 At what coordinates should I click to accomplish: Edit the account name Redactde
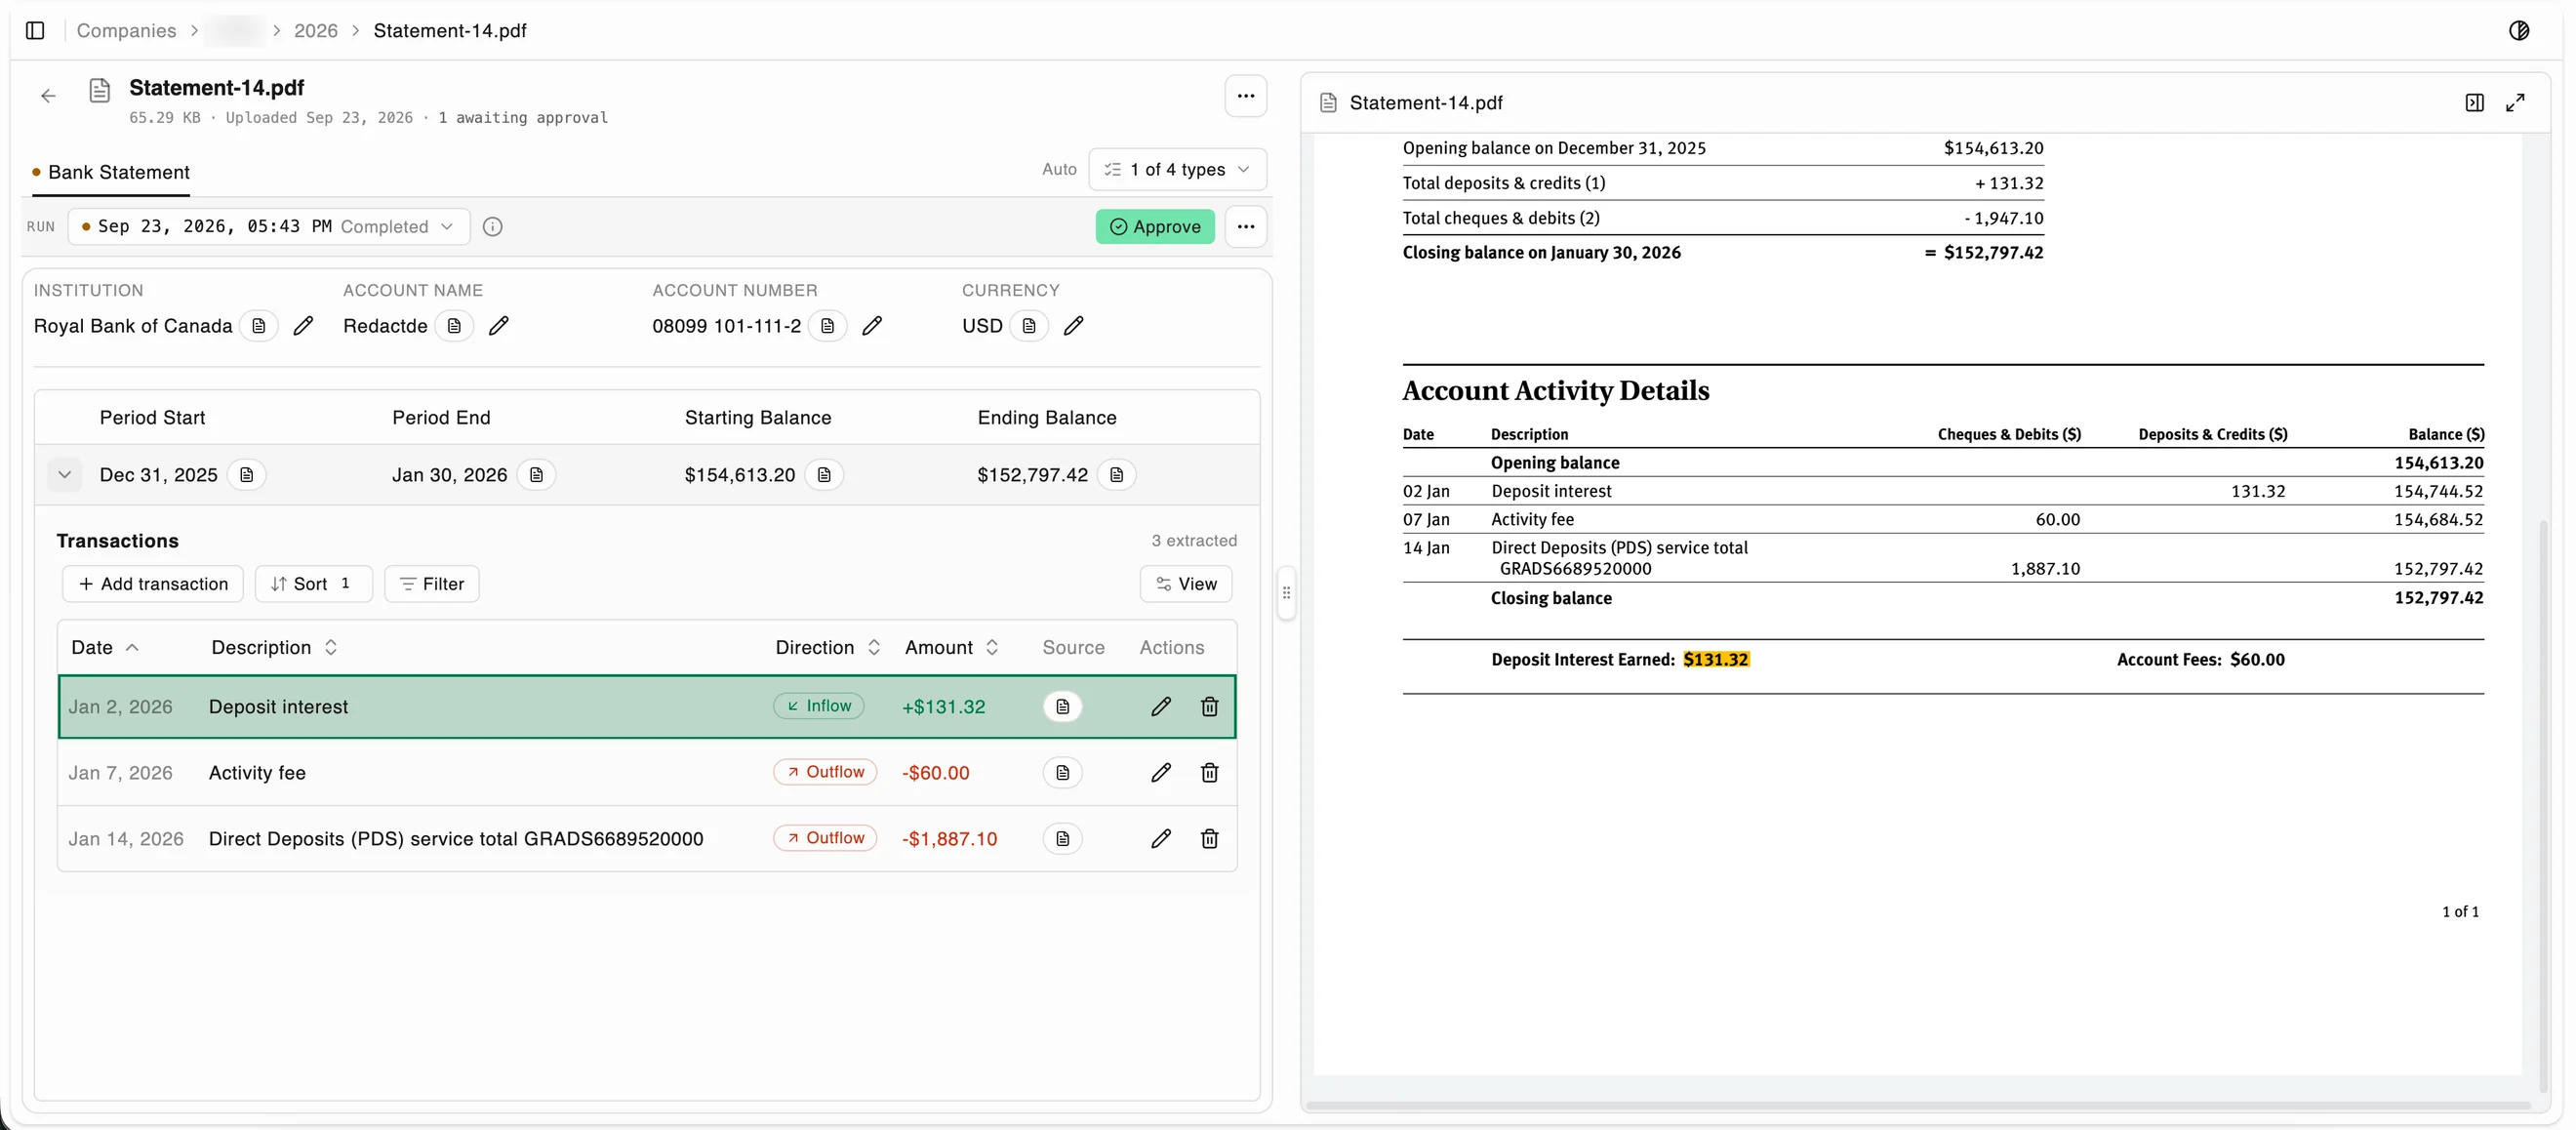[498, 326]
